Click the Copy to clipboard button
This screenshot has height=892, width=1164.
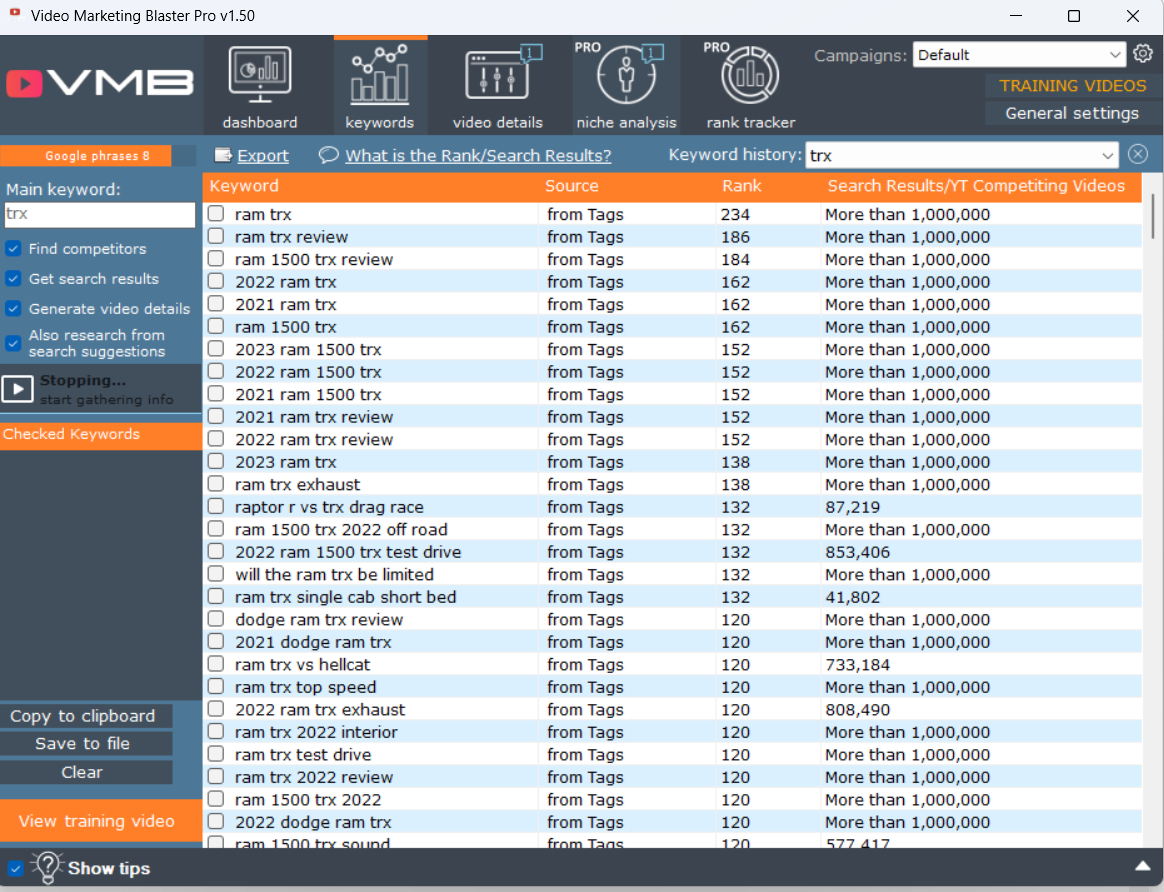click(83, 716)
